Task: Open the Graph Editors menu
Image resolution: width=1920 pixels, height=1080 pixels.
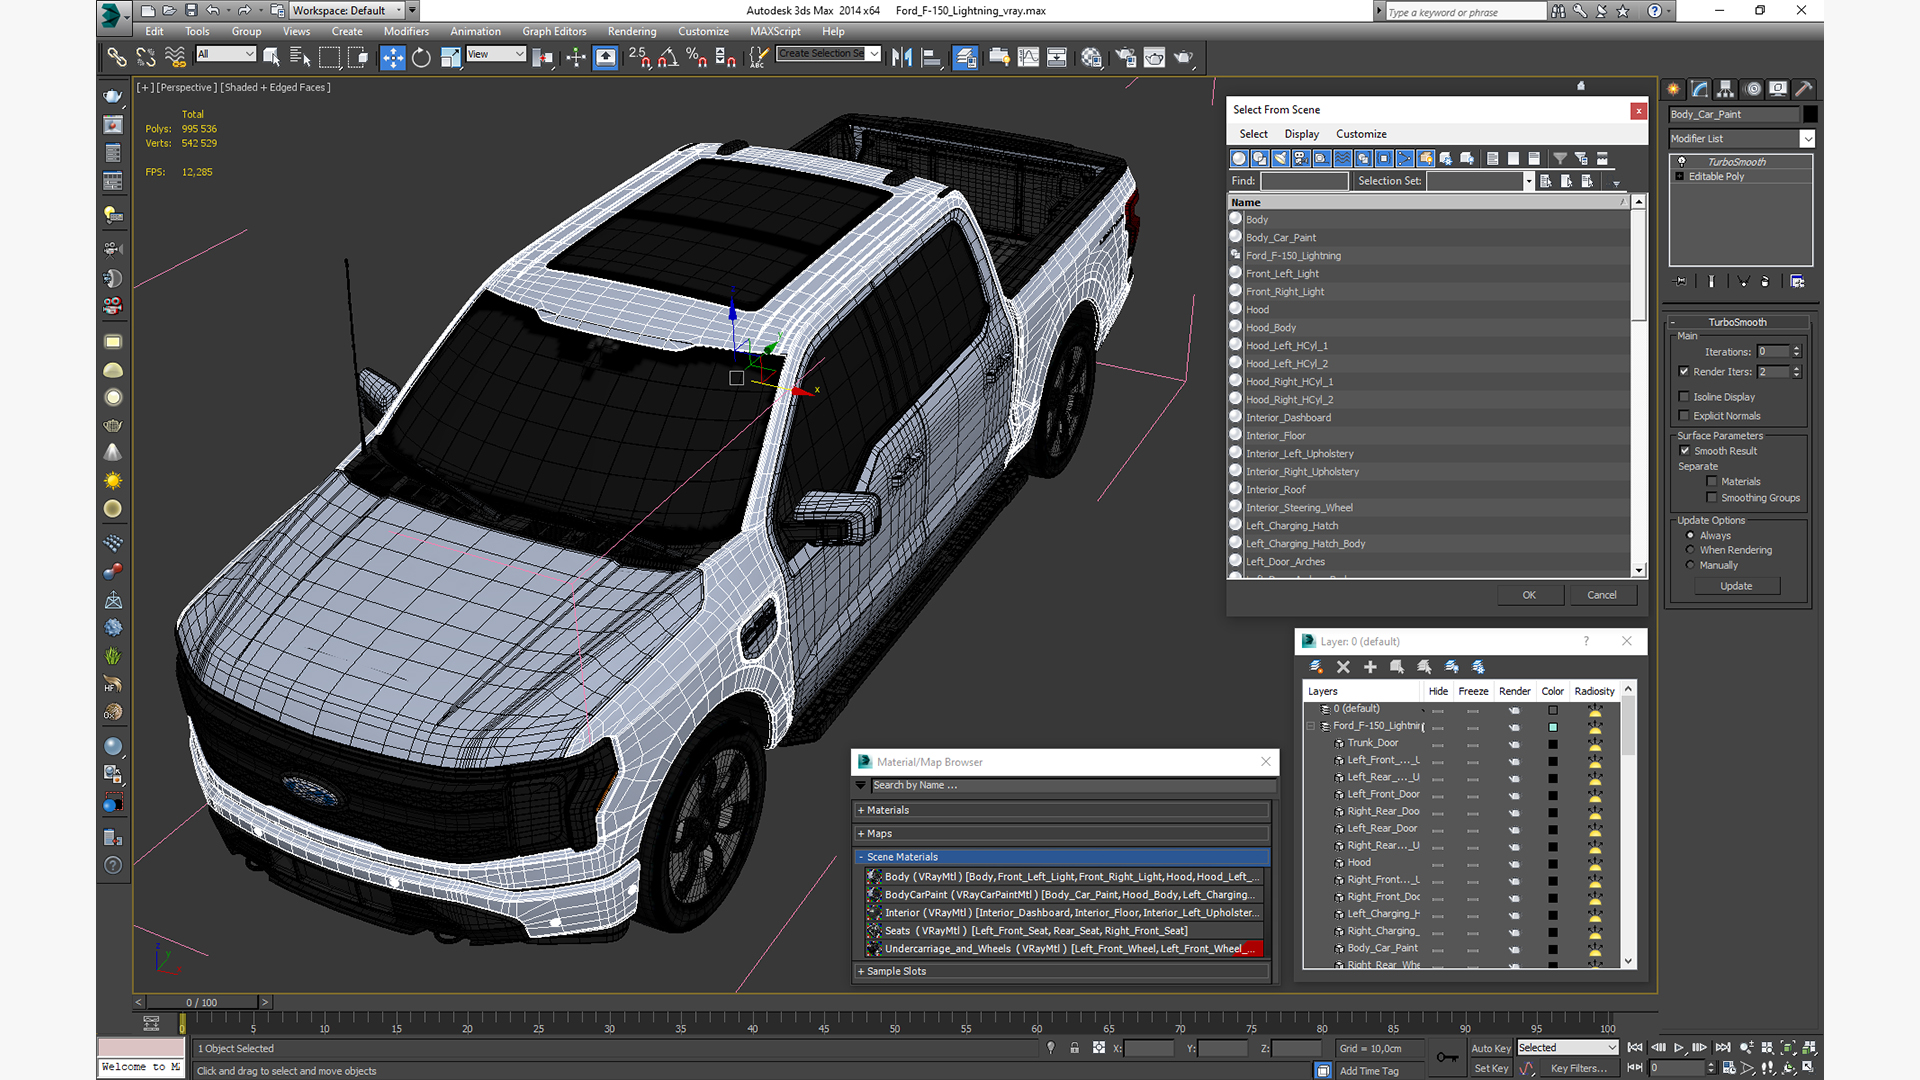Action: pyautogui.click(x=554, y=31)
